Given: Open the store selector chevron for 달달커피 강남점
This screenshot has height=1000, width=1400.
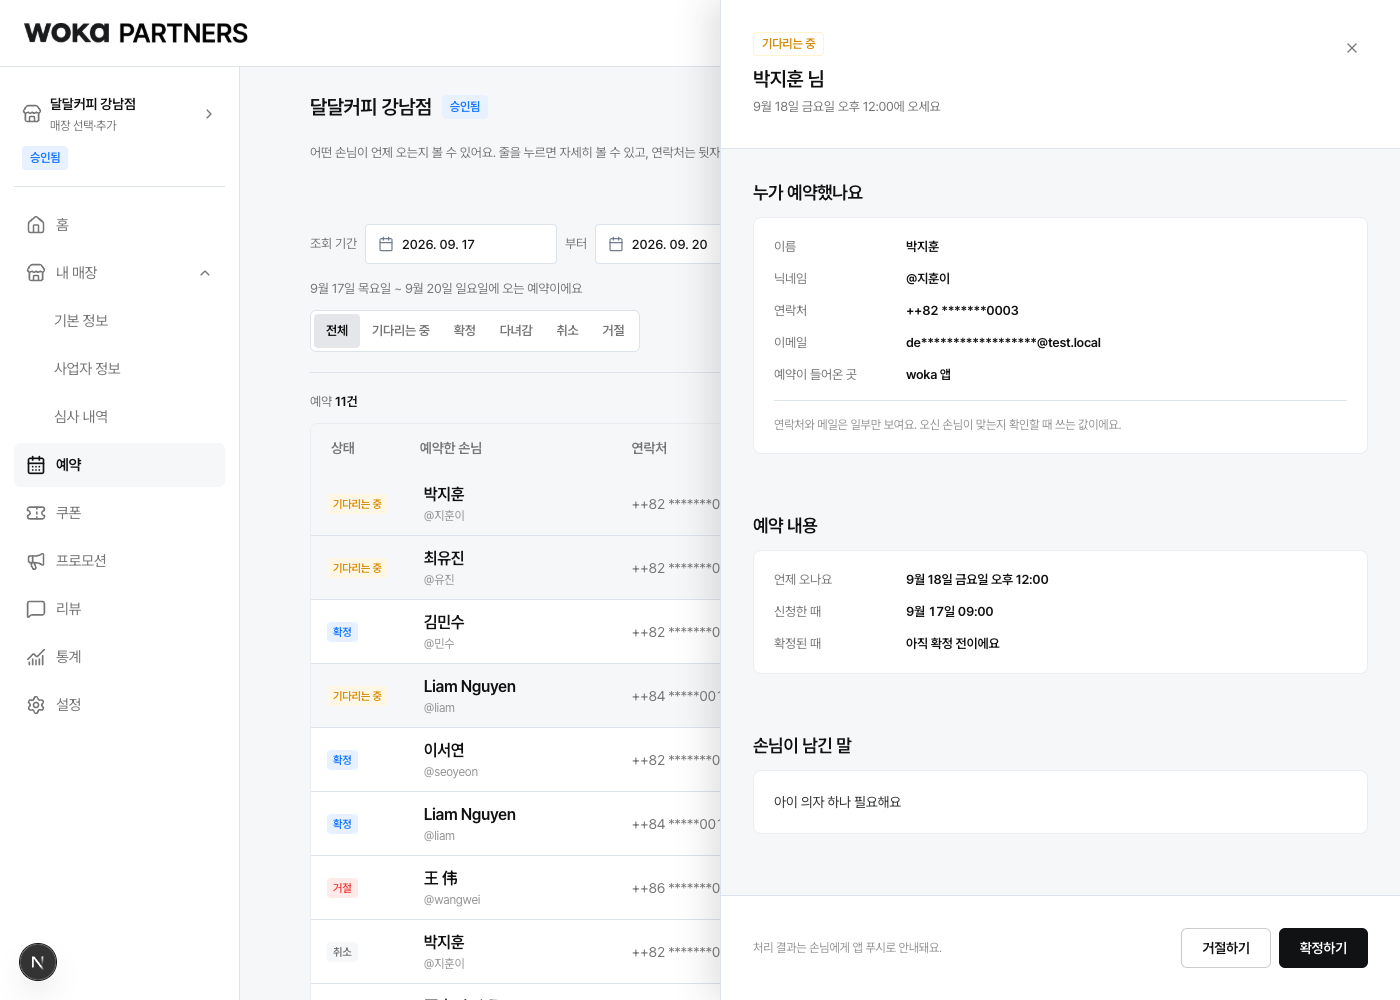Looking at the screenshot, I should pos(209,114).
